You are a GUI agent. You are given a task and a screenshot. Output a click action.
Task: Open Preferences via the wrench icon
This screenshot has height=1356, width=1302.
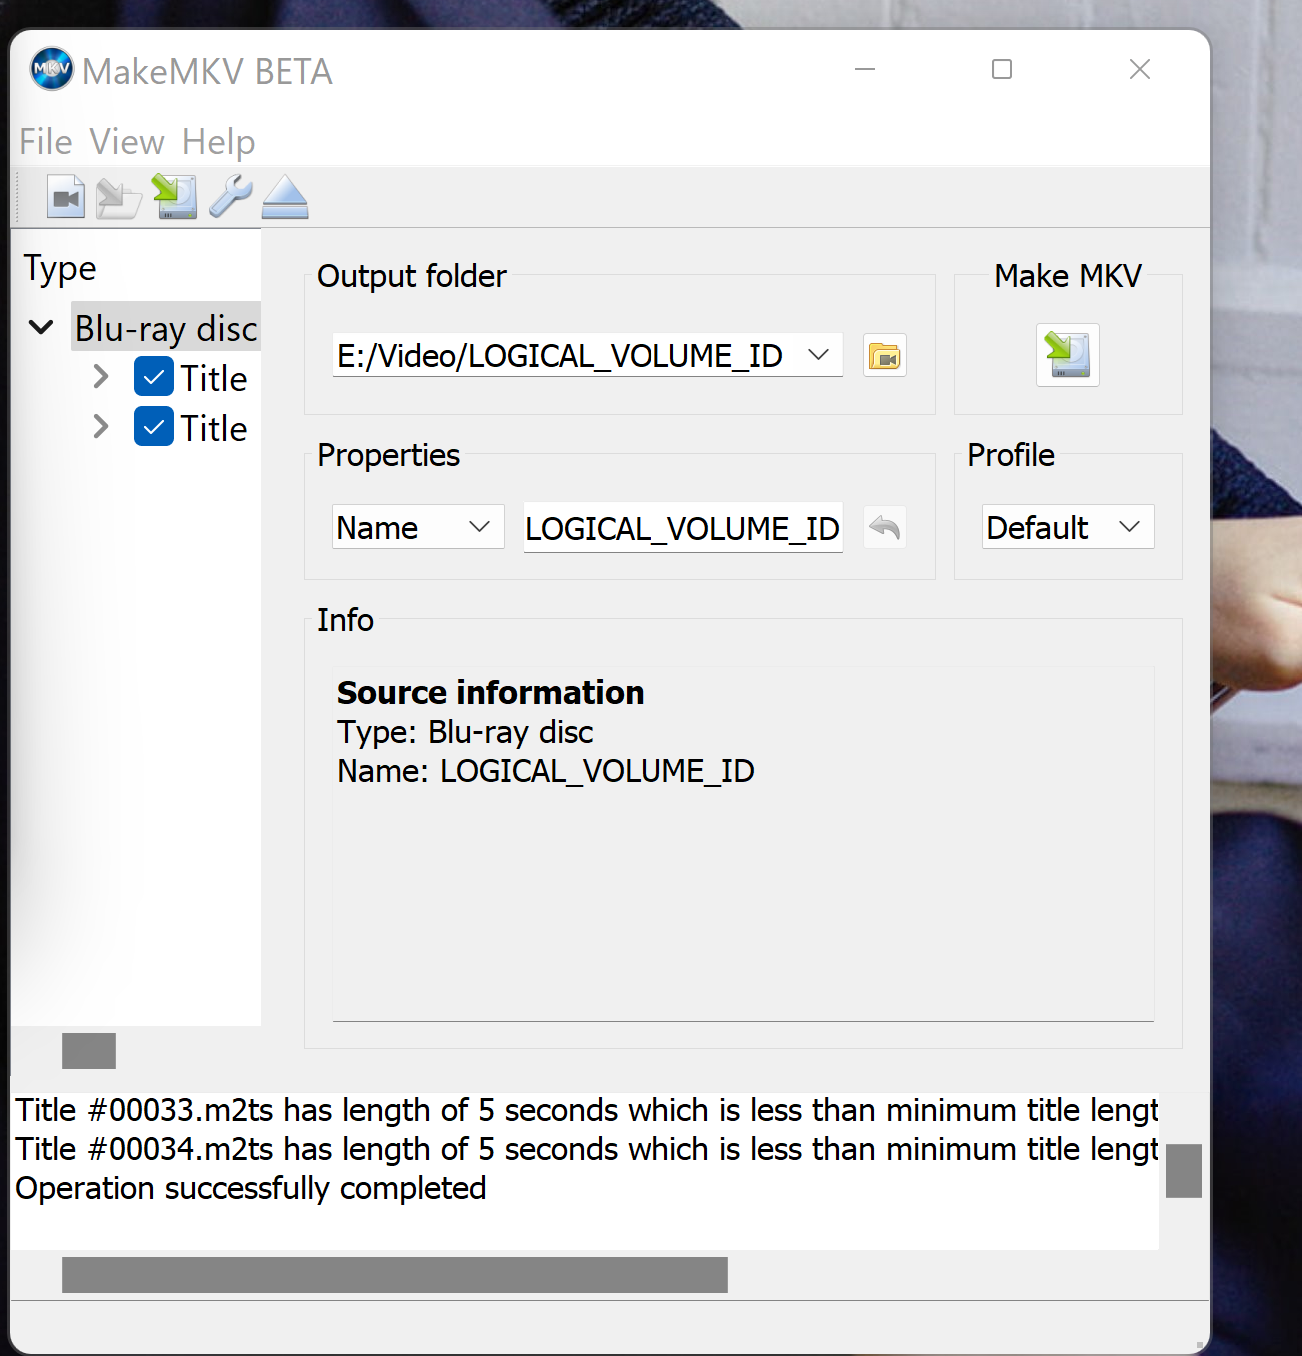pyautogui.click(x=230, y=197)
